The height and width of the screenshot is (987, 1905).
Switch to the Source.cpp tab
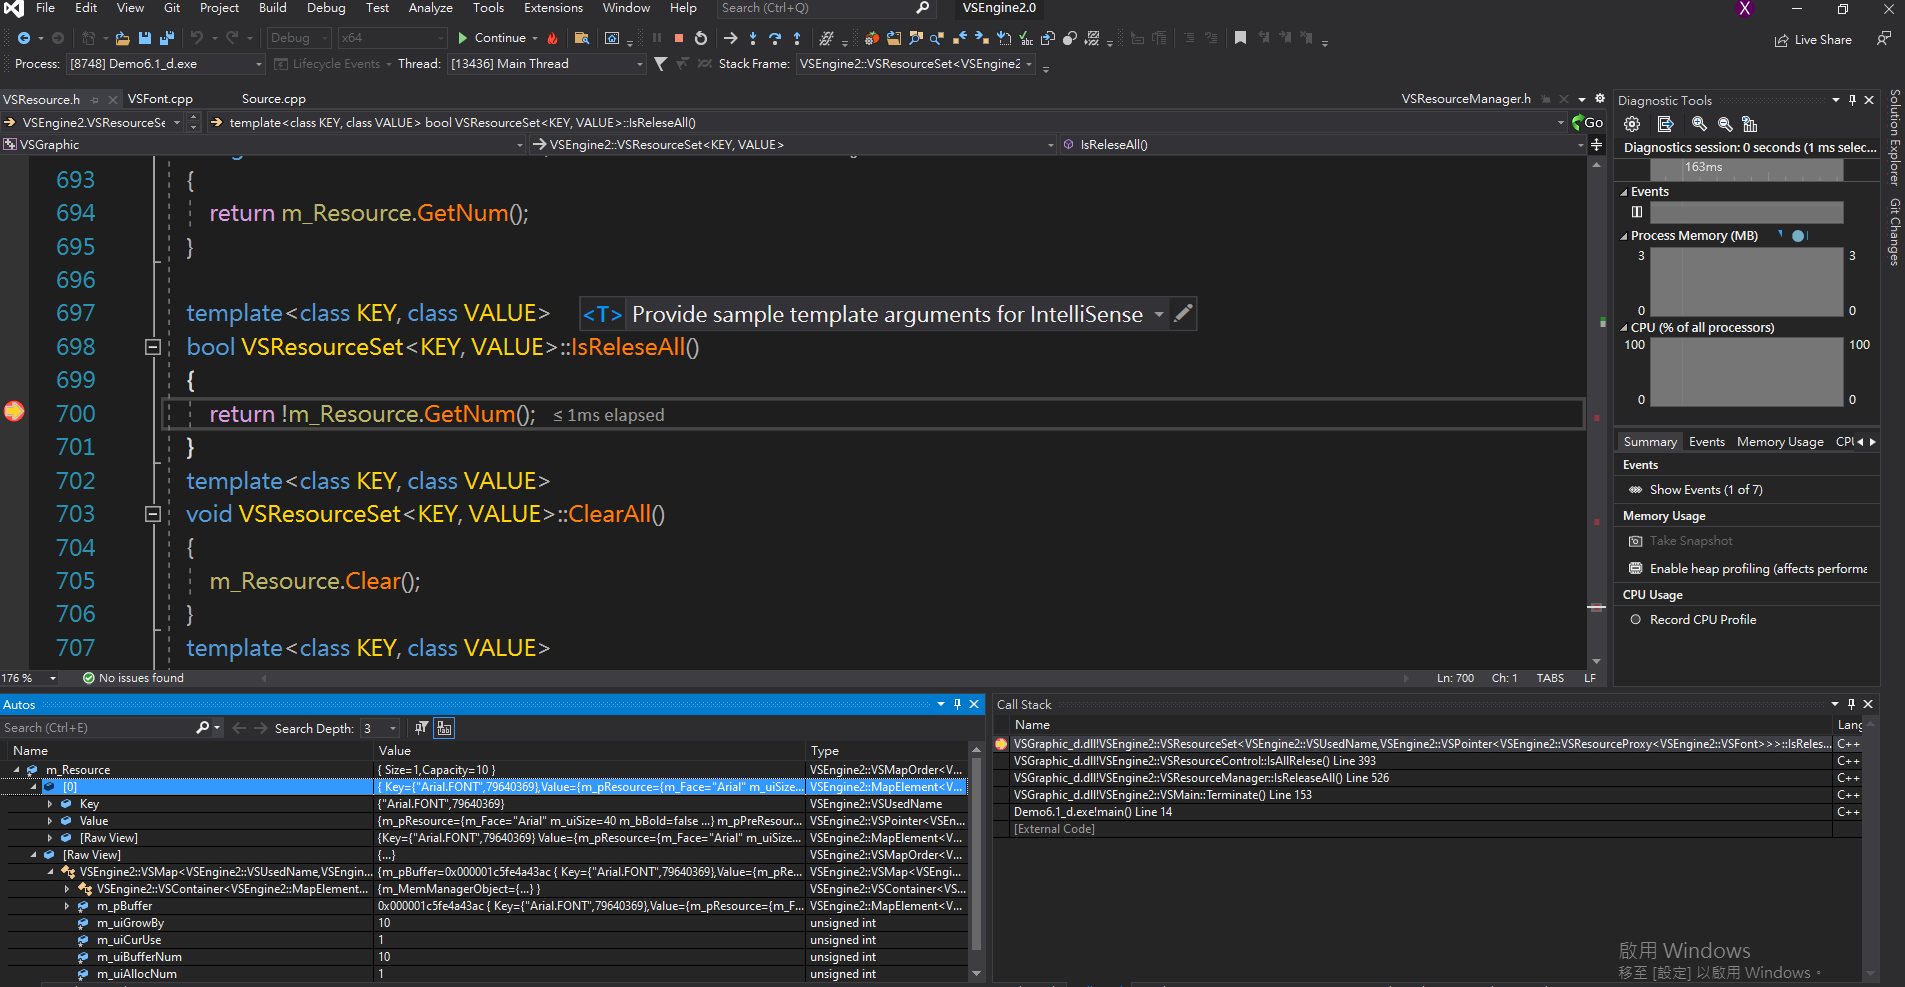click(x=272, y=98)
